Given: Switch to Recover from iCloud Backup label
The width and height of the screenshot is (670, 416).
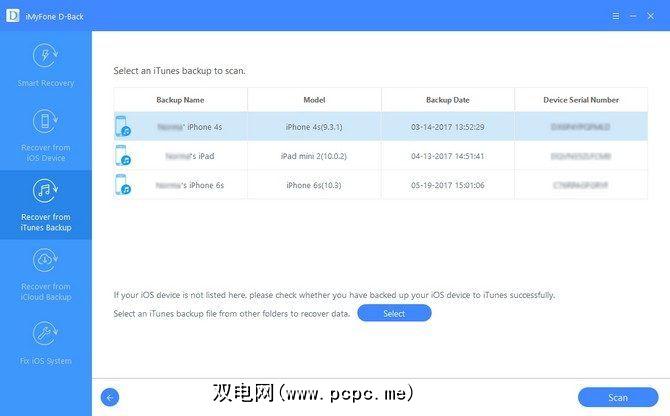Looking at the screenshot, I should pyautogui.click(x=46, y=292).
